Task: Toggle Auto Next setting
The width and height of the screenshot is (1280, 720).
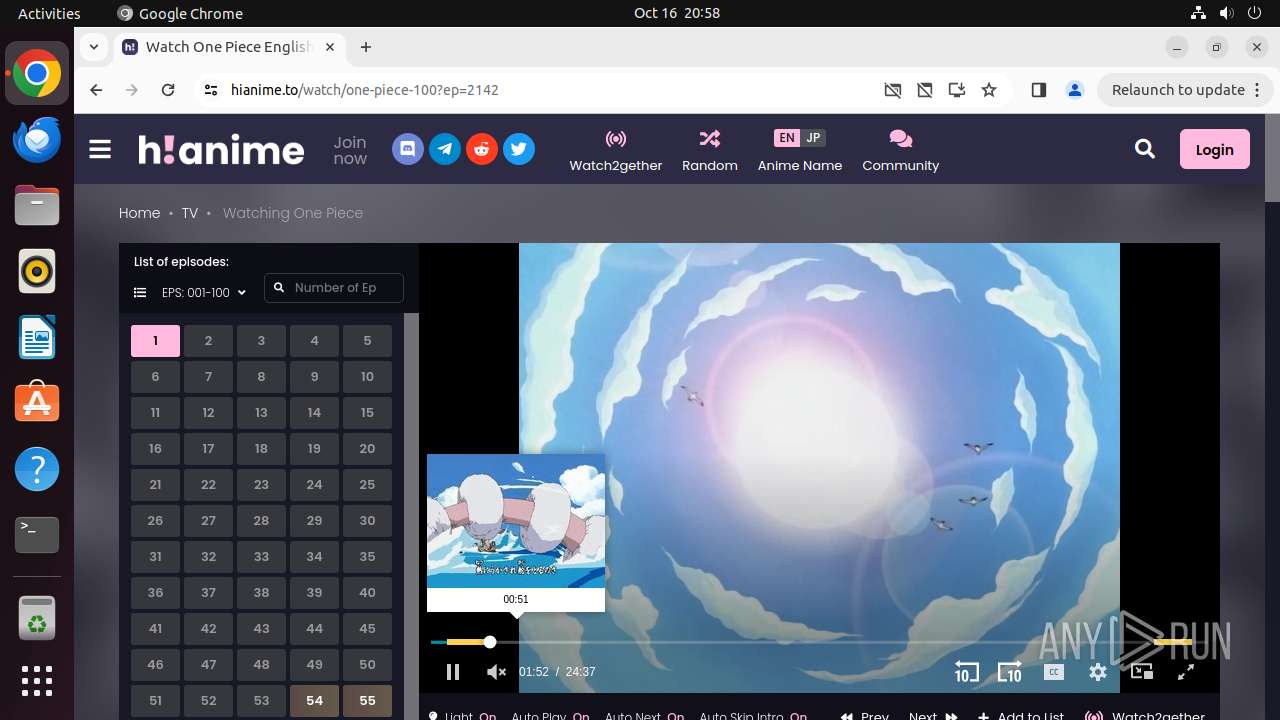Action: tap(644, 715)
